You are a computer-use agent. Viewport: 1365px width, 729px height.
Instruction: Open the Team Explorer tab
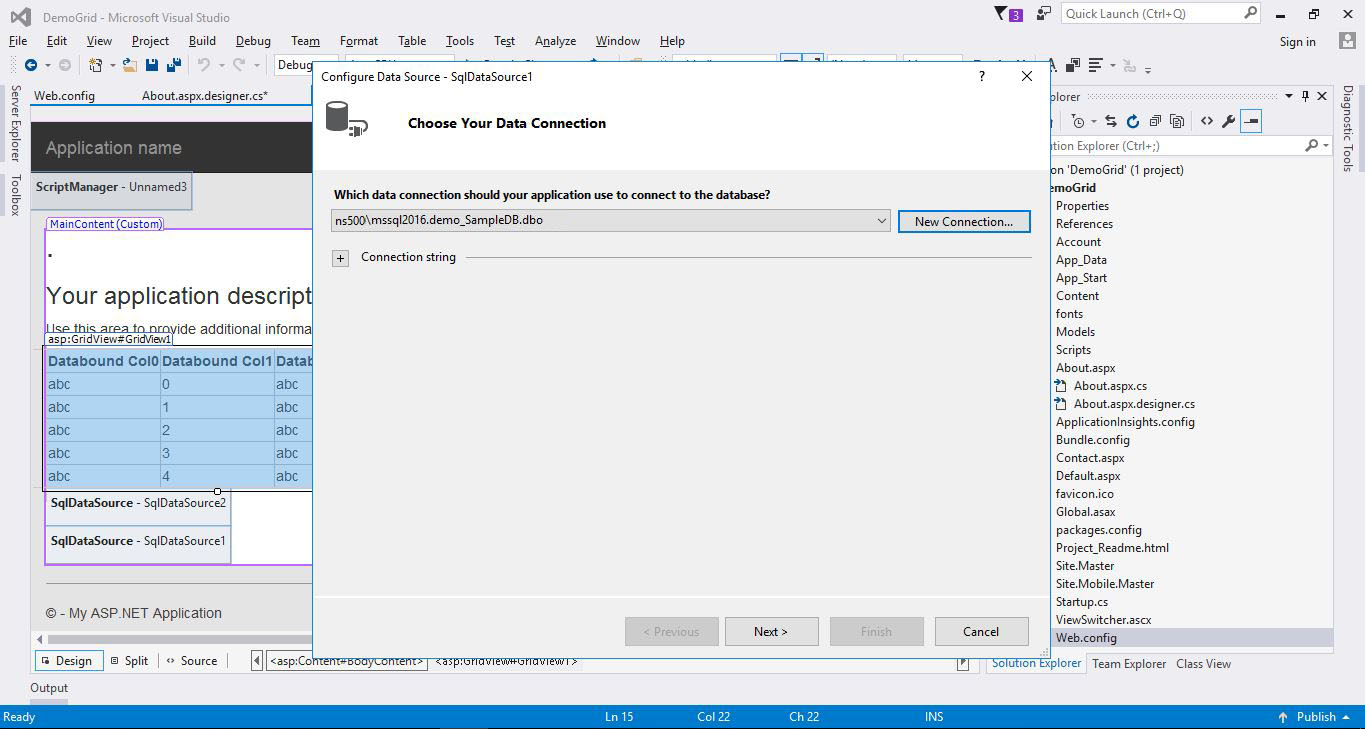(1129, 664)
